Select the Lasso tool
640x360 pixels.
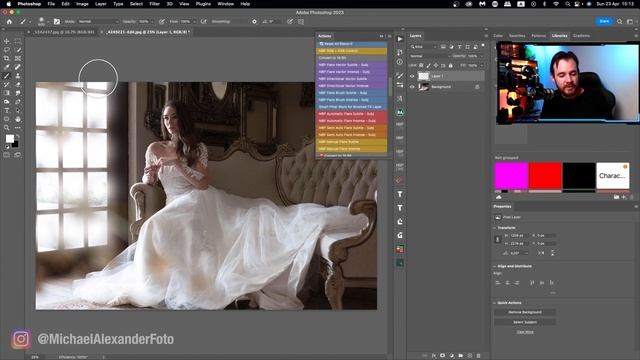point(7,50)
